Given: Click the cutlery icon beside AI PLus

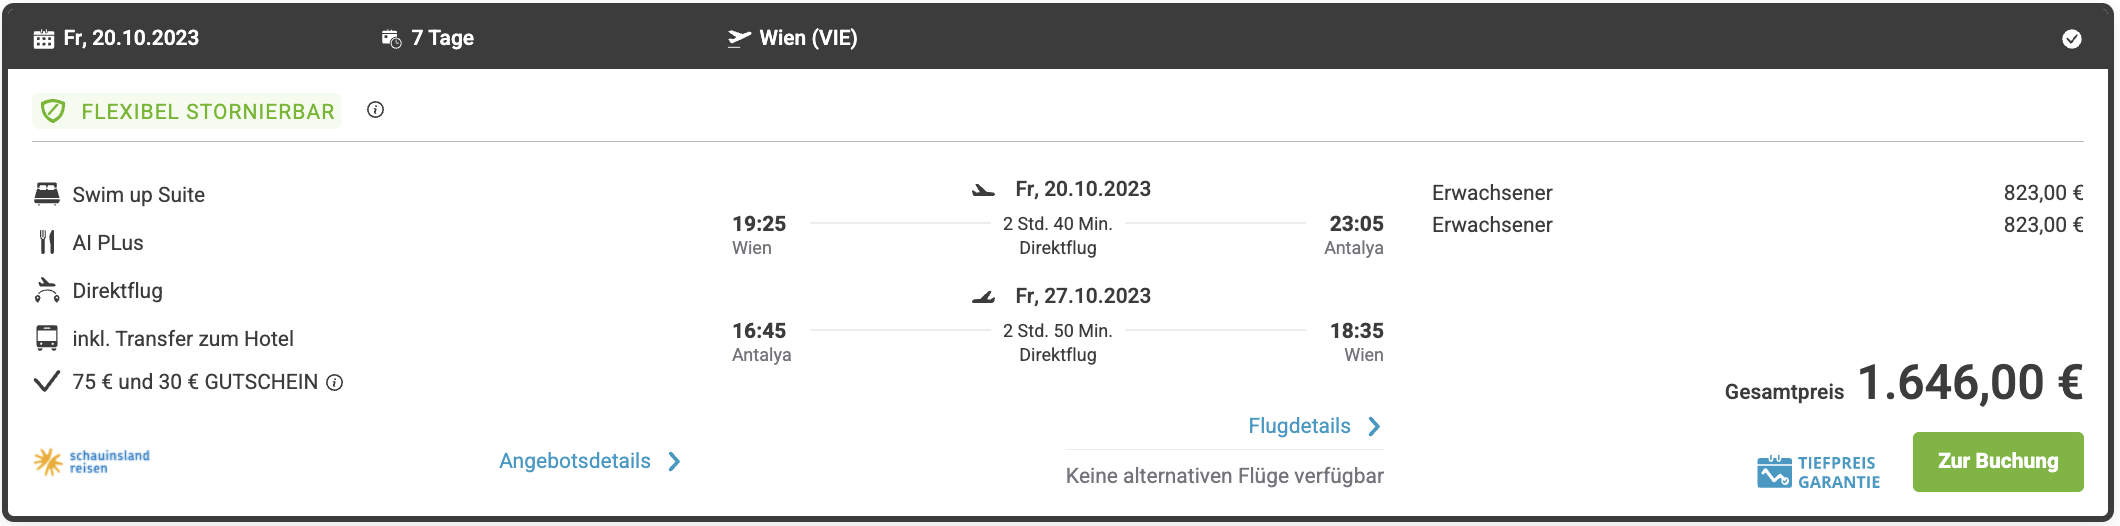Looking at the screenshot, I should (x=47, y=242).
